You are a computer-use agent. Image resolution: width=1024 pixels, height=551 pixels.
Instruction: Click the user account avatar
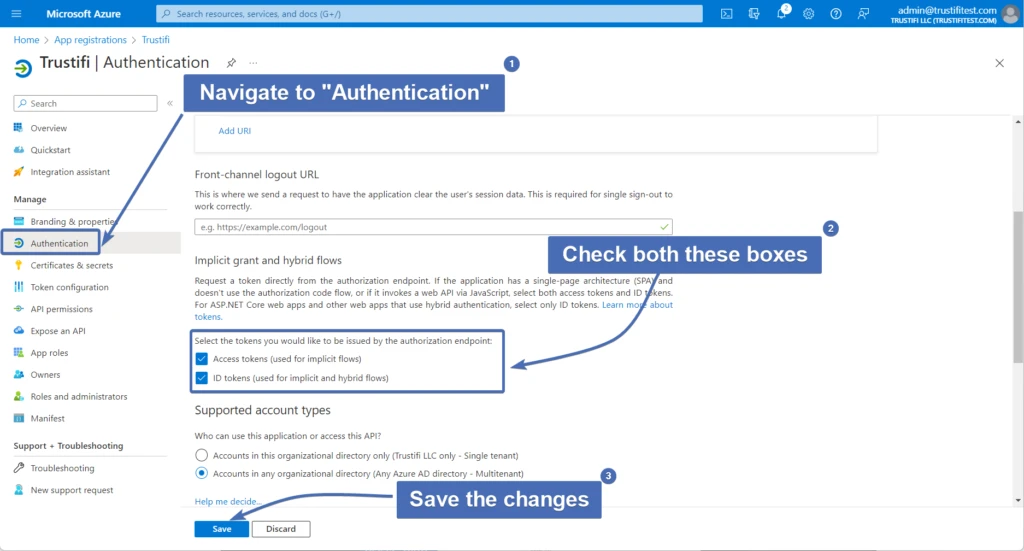(1010, 14)
